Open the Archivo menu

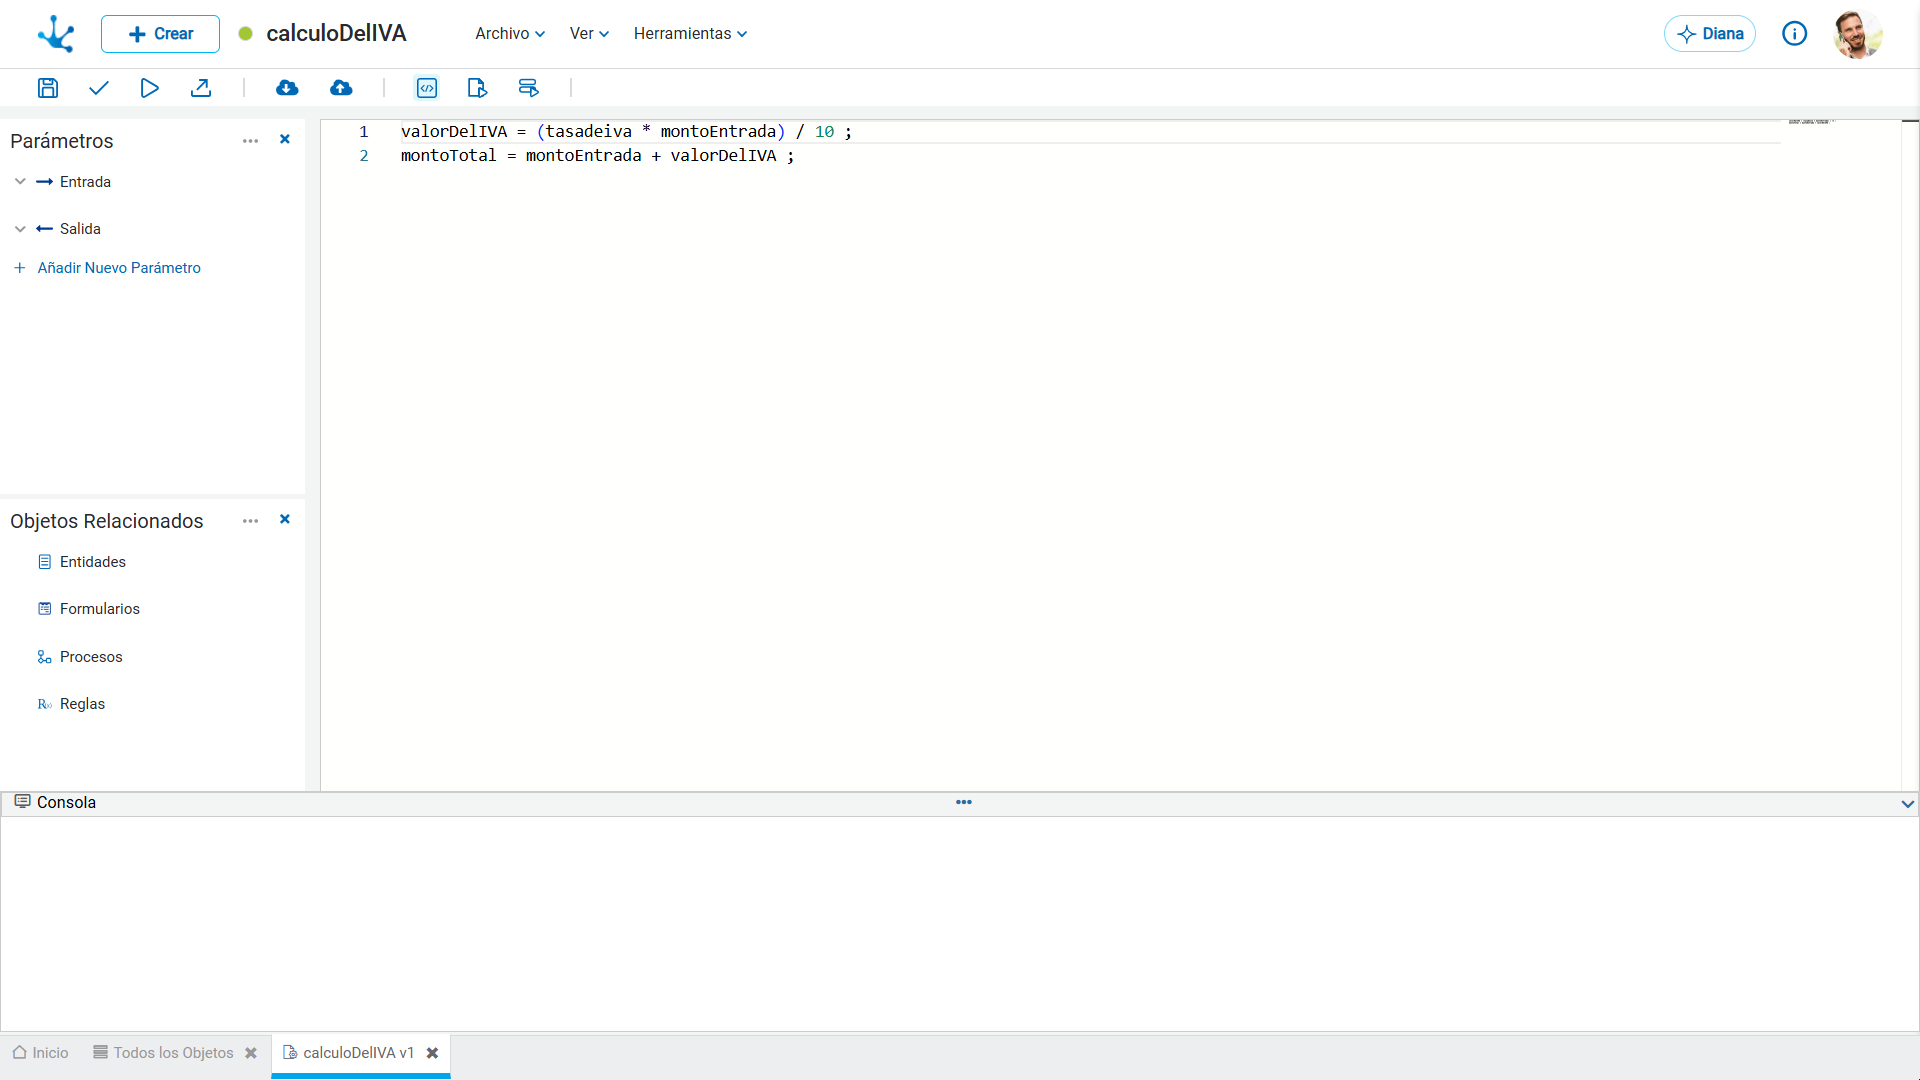coord(510,34)
